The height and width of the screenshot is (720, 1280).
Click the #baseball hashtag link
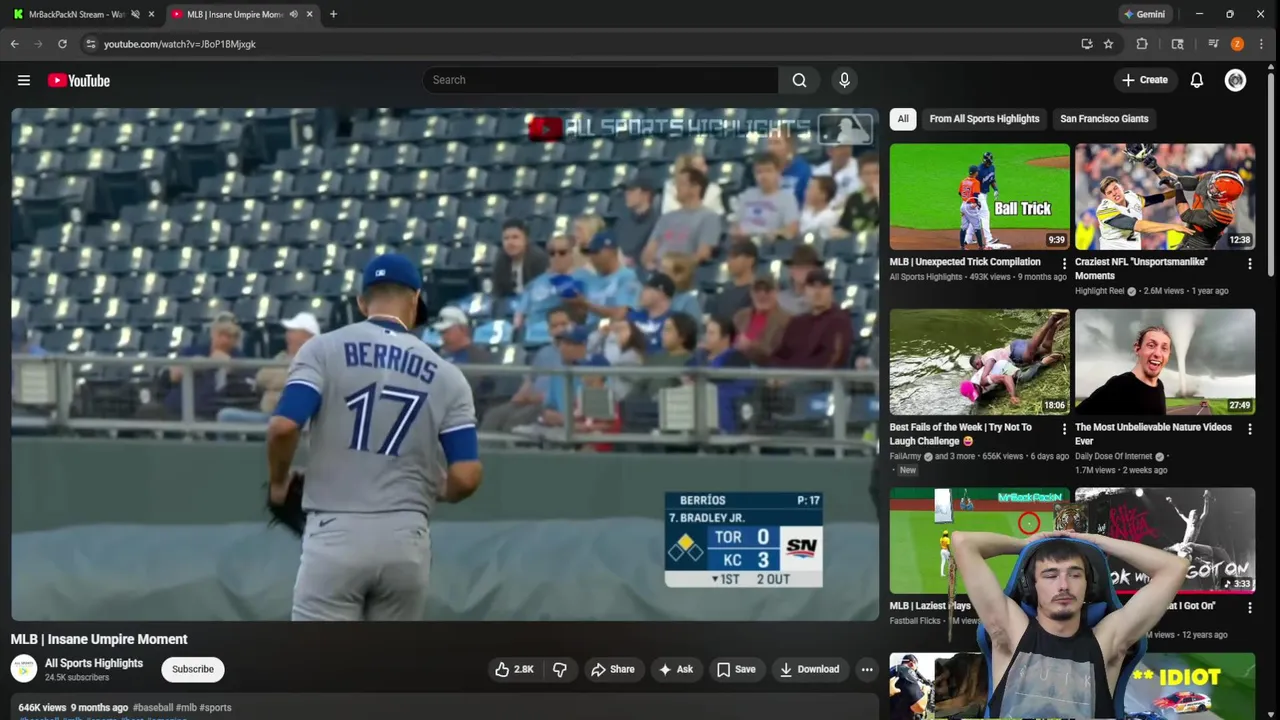153,707
